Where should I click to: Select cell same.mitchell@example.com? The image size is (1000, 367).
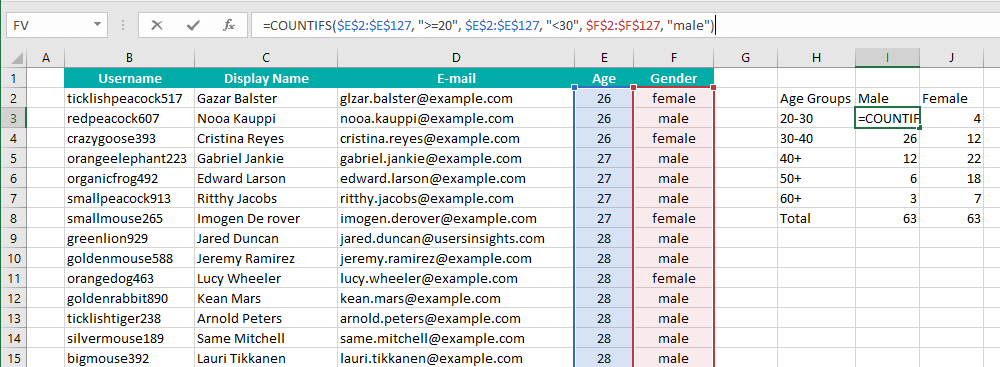pyautogui.click(x=456, y=338)
